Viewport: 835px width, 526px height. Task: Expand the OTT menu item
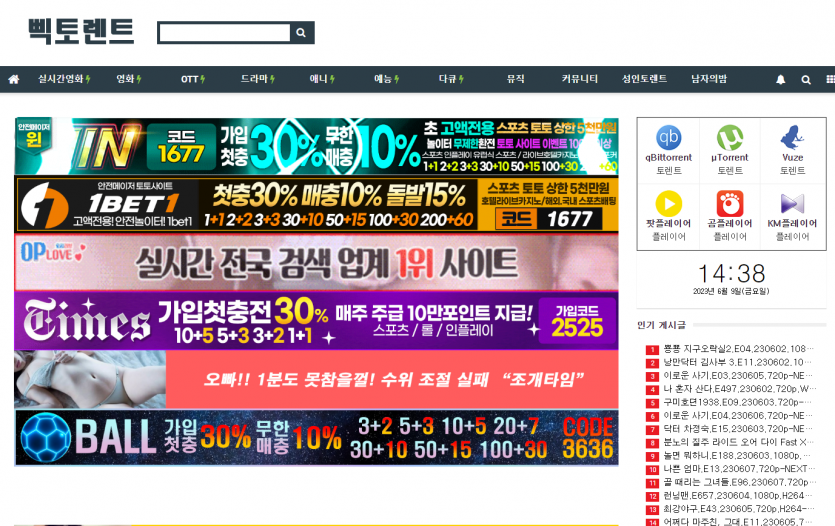[192, 79]
